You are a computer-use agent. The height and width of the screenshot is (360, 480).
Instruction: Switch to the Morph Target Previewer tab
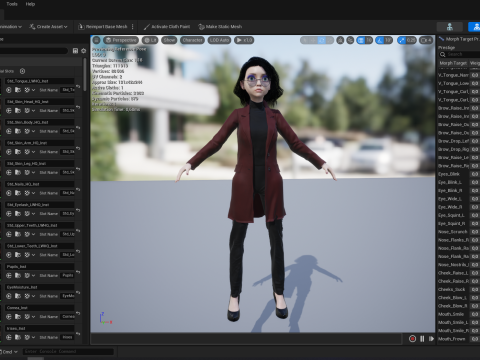point(459,39)
